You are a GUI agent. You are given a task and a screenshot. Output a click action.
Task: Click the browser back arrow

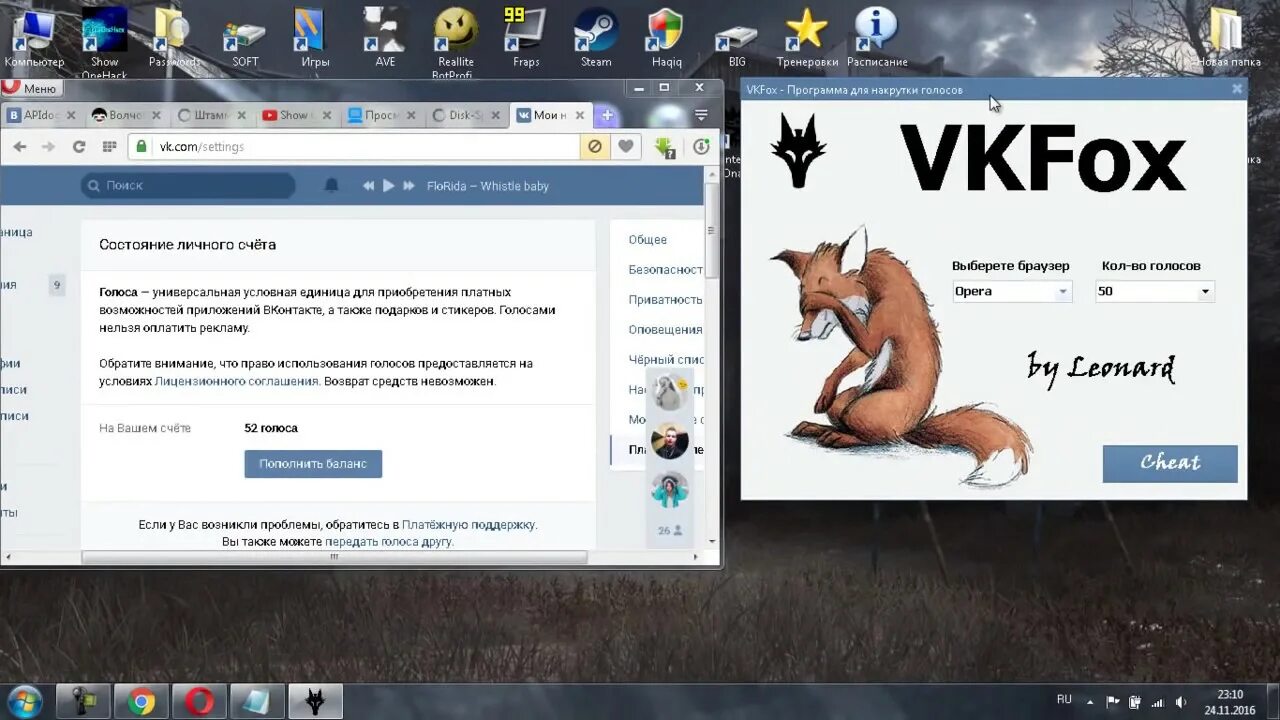(20, 146)
